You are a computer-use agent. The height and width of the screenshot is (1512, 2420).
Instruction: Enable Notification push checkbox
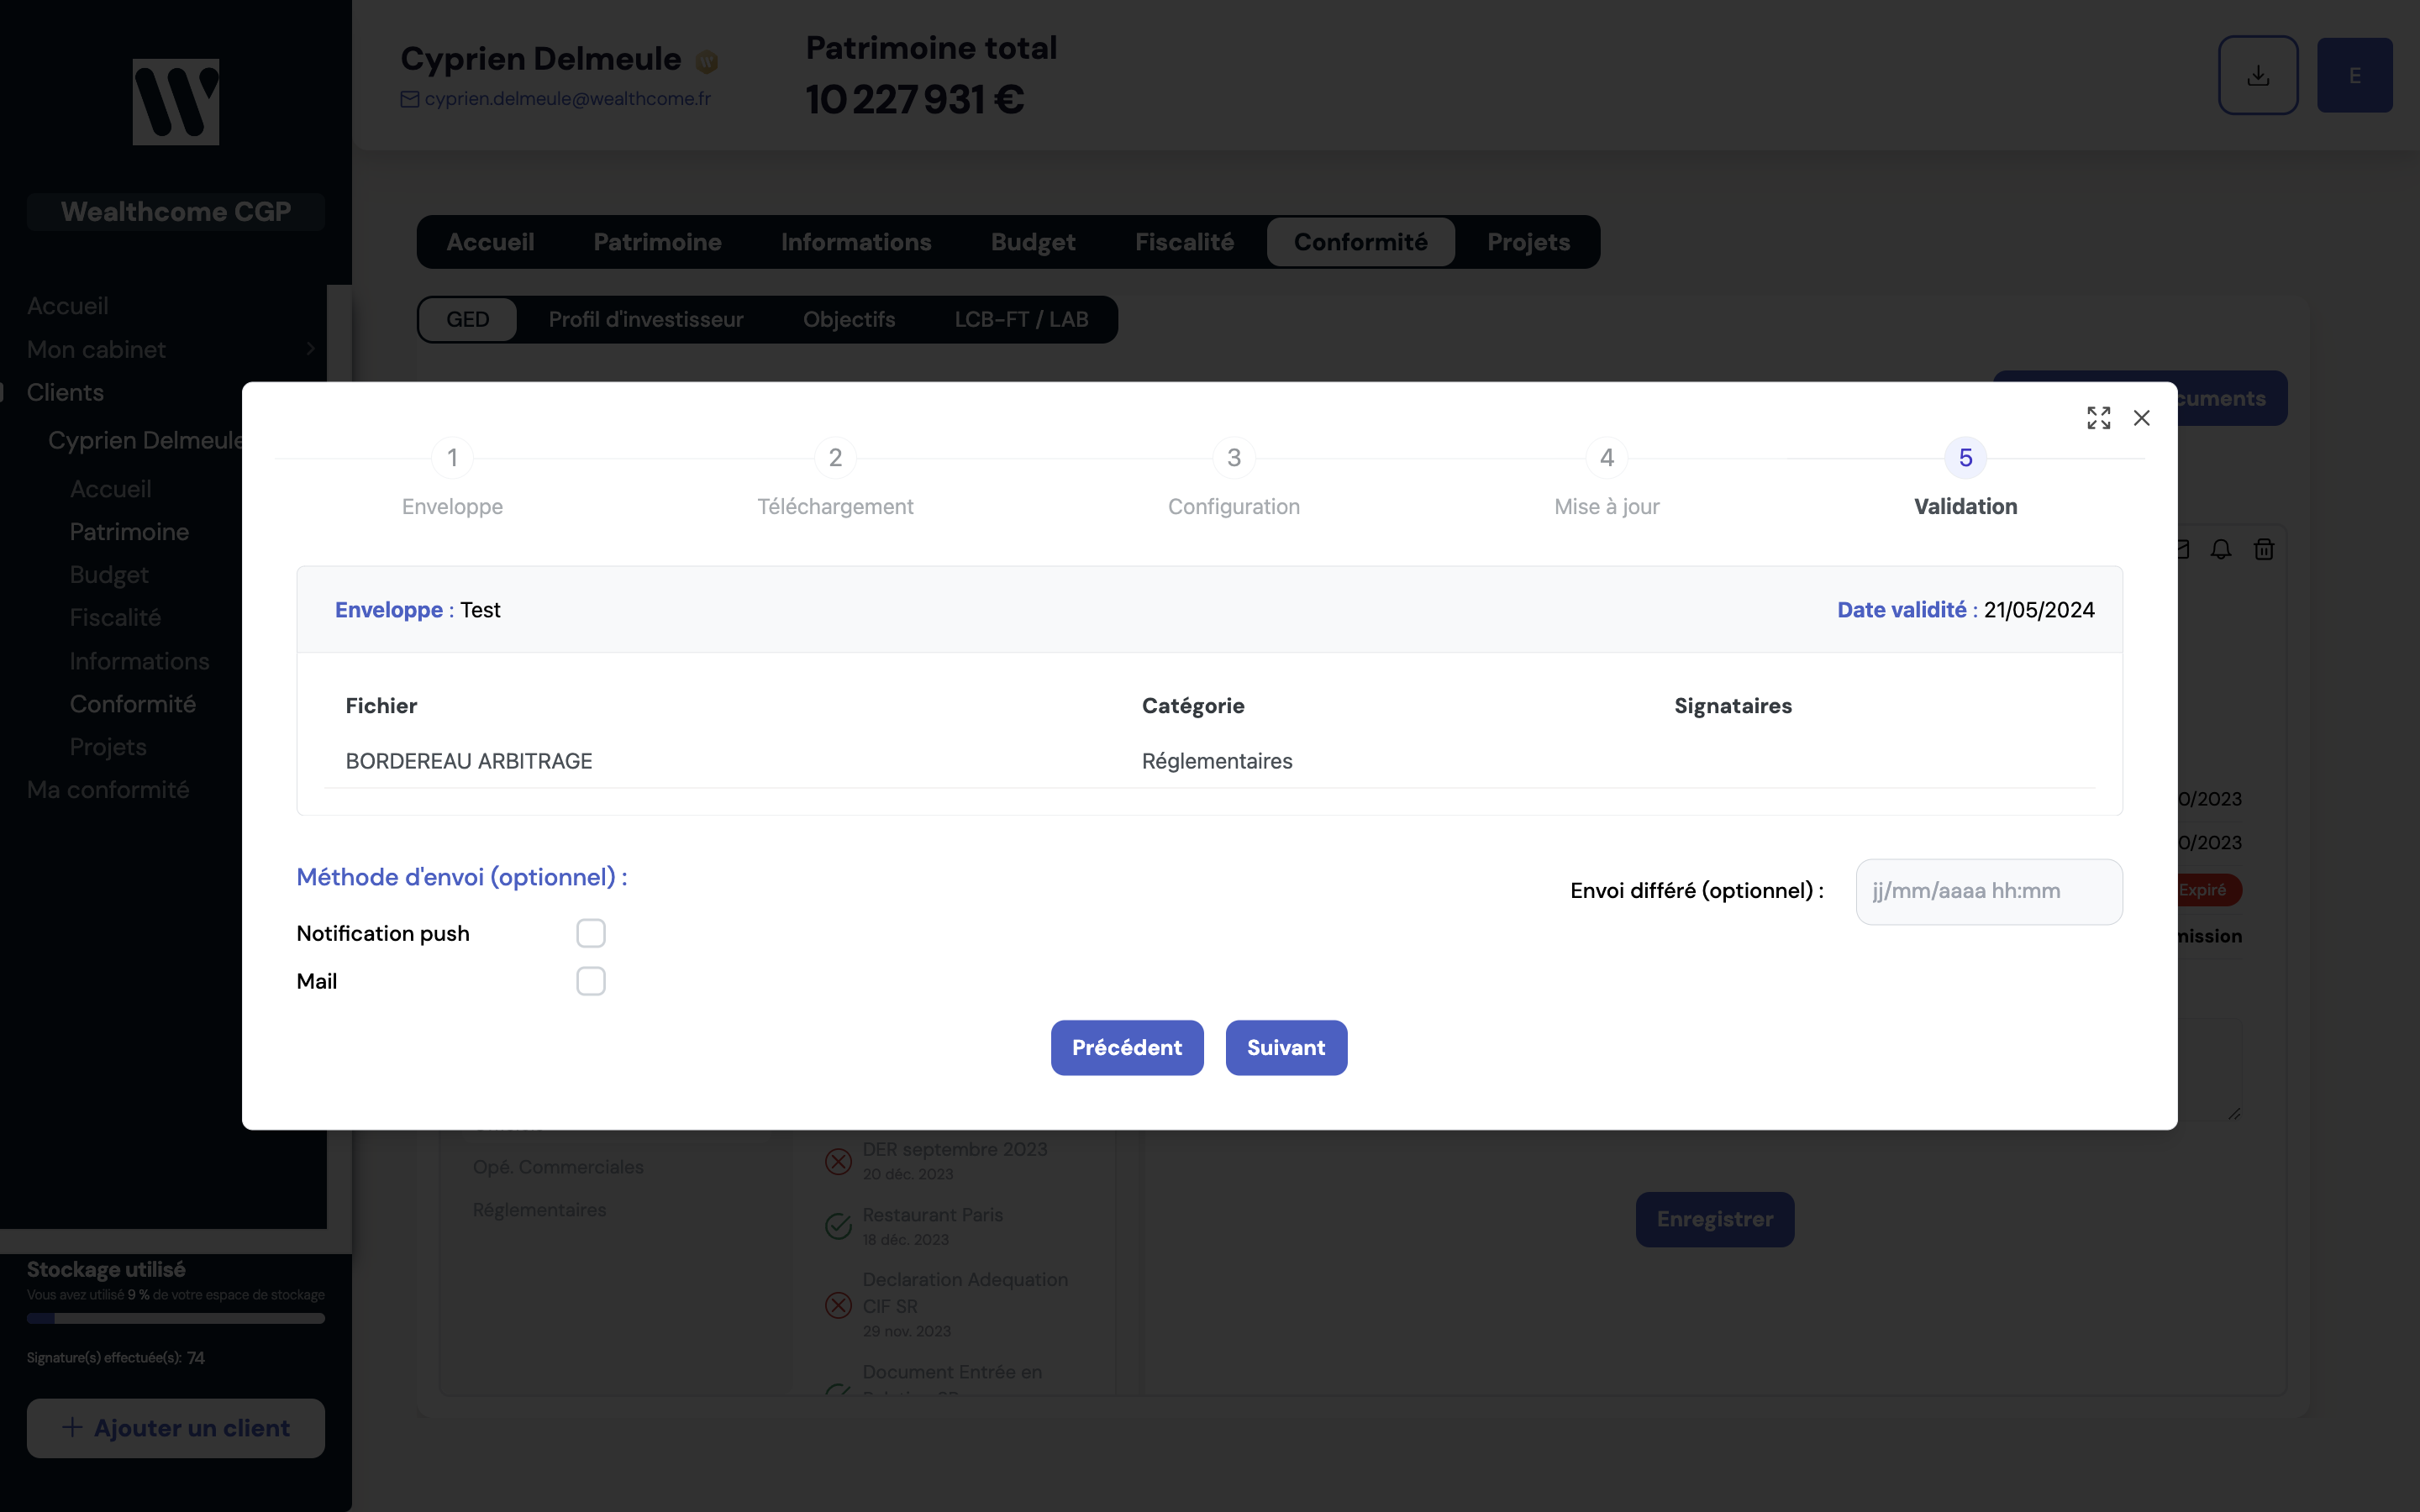[591, 933]
